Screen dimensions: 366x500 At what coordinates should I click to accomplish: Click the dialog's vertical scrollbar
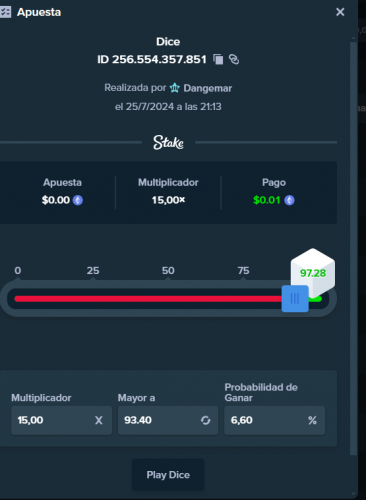click(x=353, y=248)
